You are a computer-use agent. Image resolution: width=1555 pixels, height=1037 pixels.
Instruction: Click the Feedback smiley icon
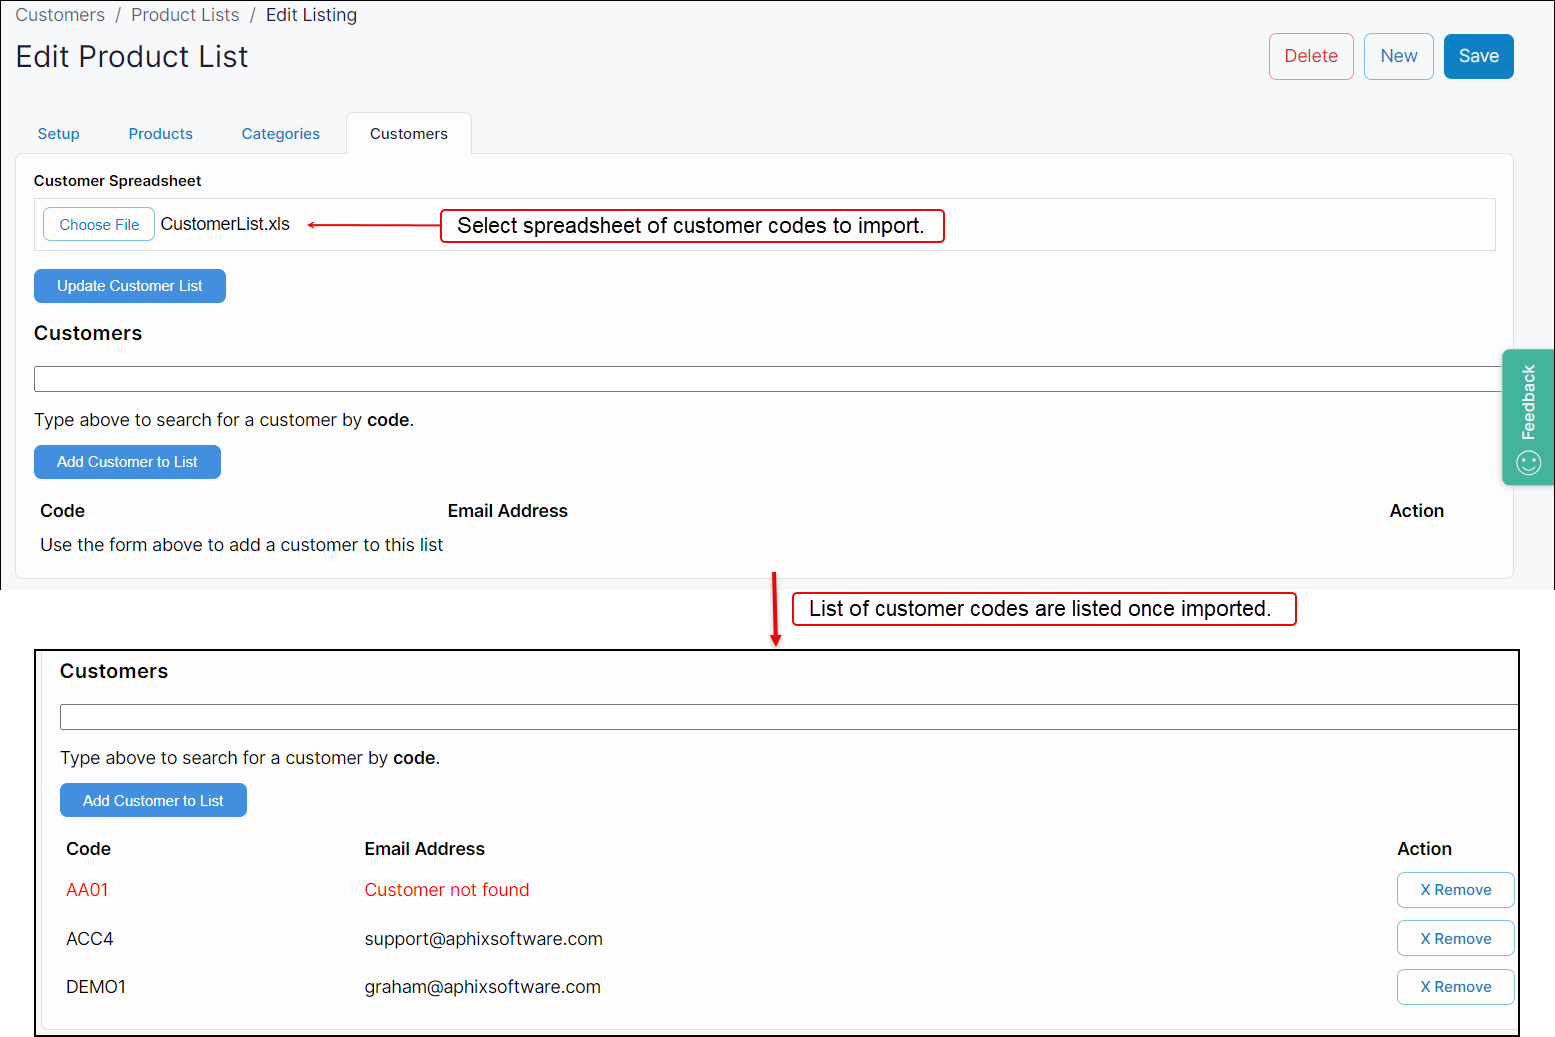1528,462
